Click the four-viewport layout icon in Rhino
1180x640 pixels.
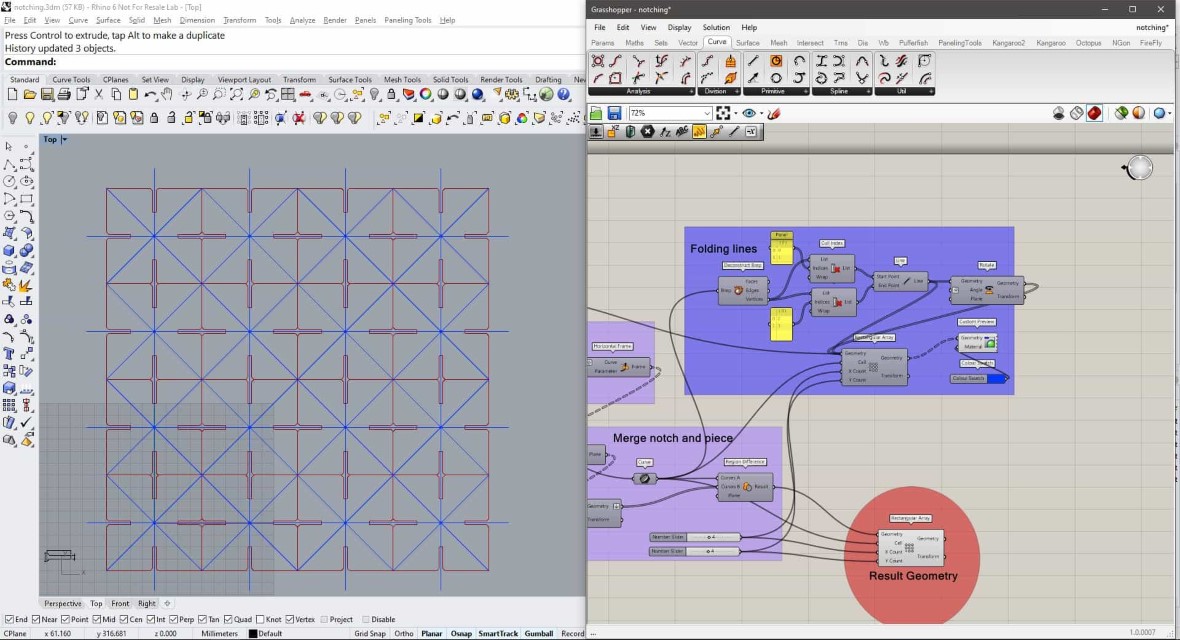pos(287,95)
